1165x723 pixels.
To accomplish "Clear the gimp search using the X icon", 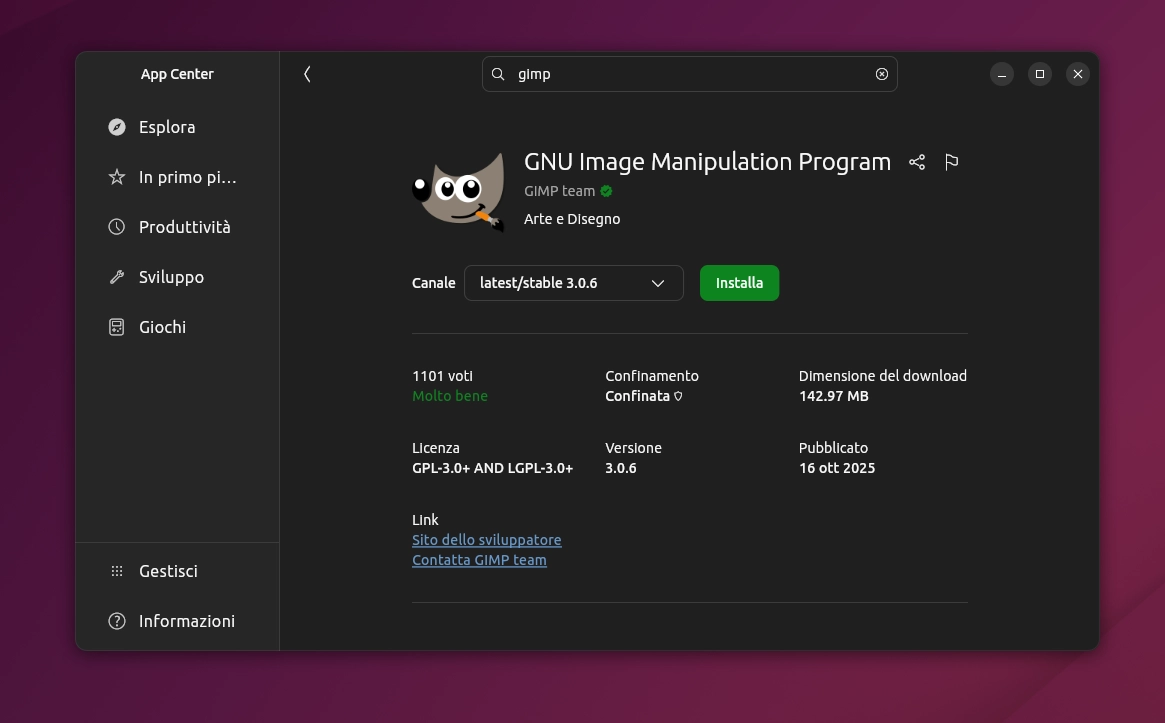I will click(x=881, y=73).
